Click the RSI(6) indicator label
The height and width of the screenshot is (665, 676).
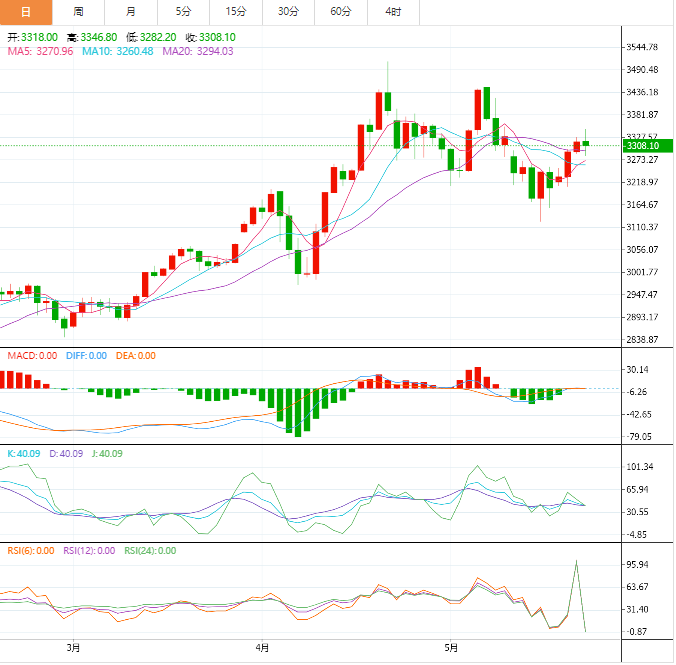tap(31, 550)
